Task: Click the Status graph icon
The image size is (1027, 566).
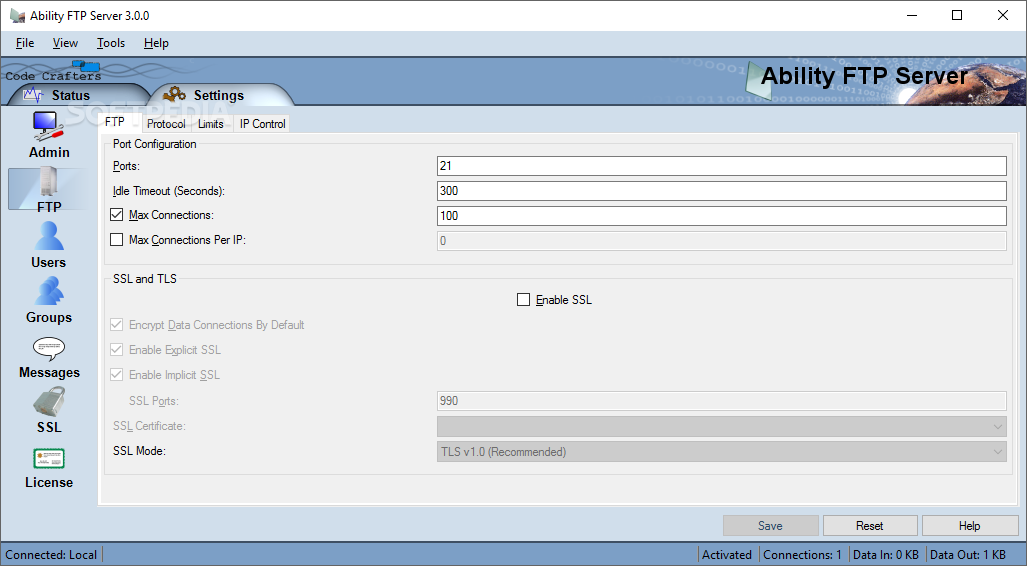Action: (x=33, y=95)
